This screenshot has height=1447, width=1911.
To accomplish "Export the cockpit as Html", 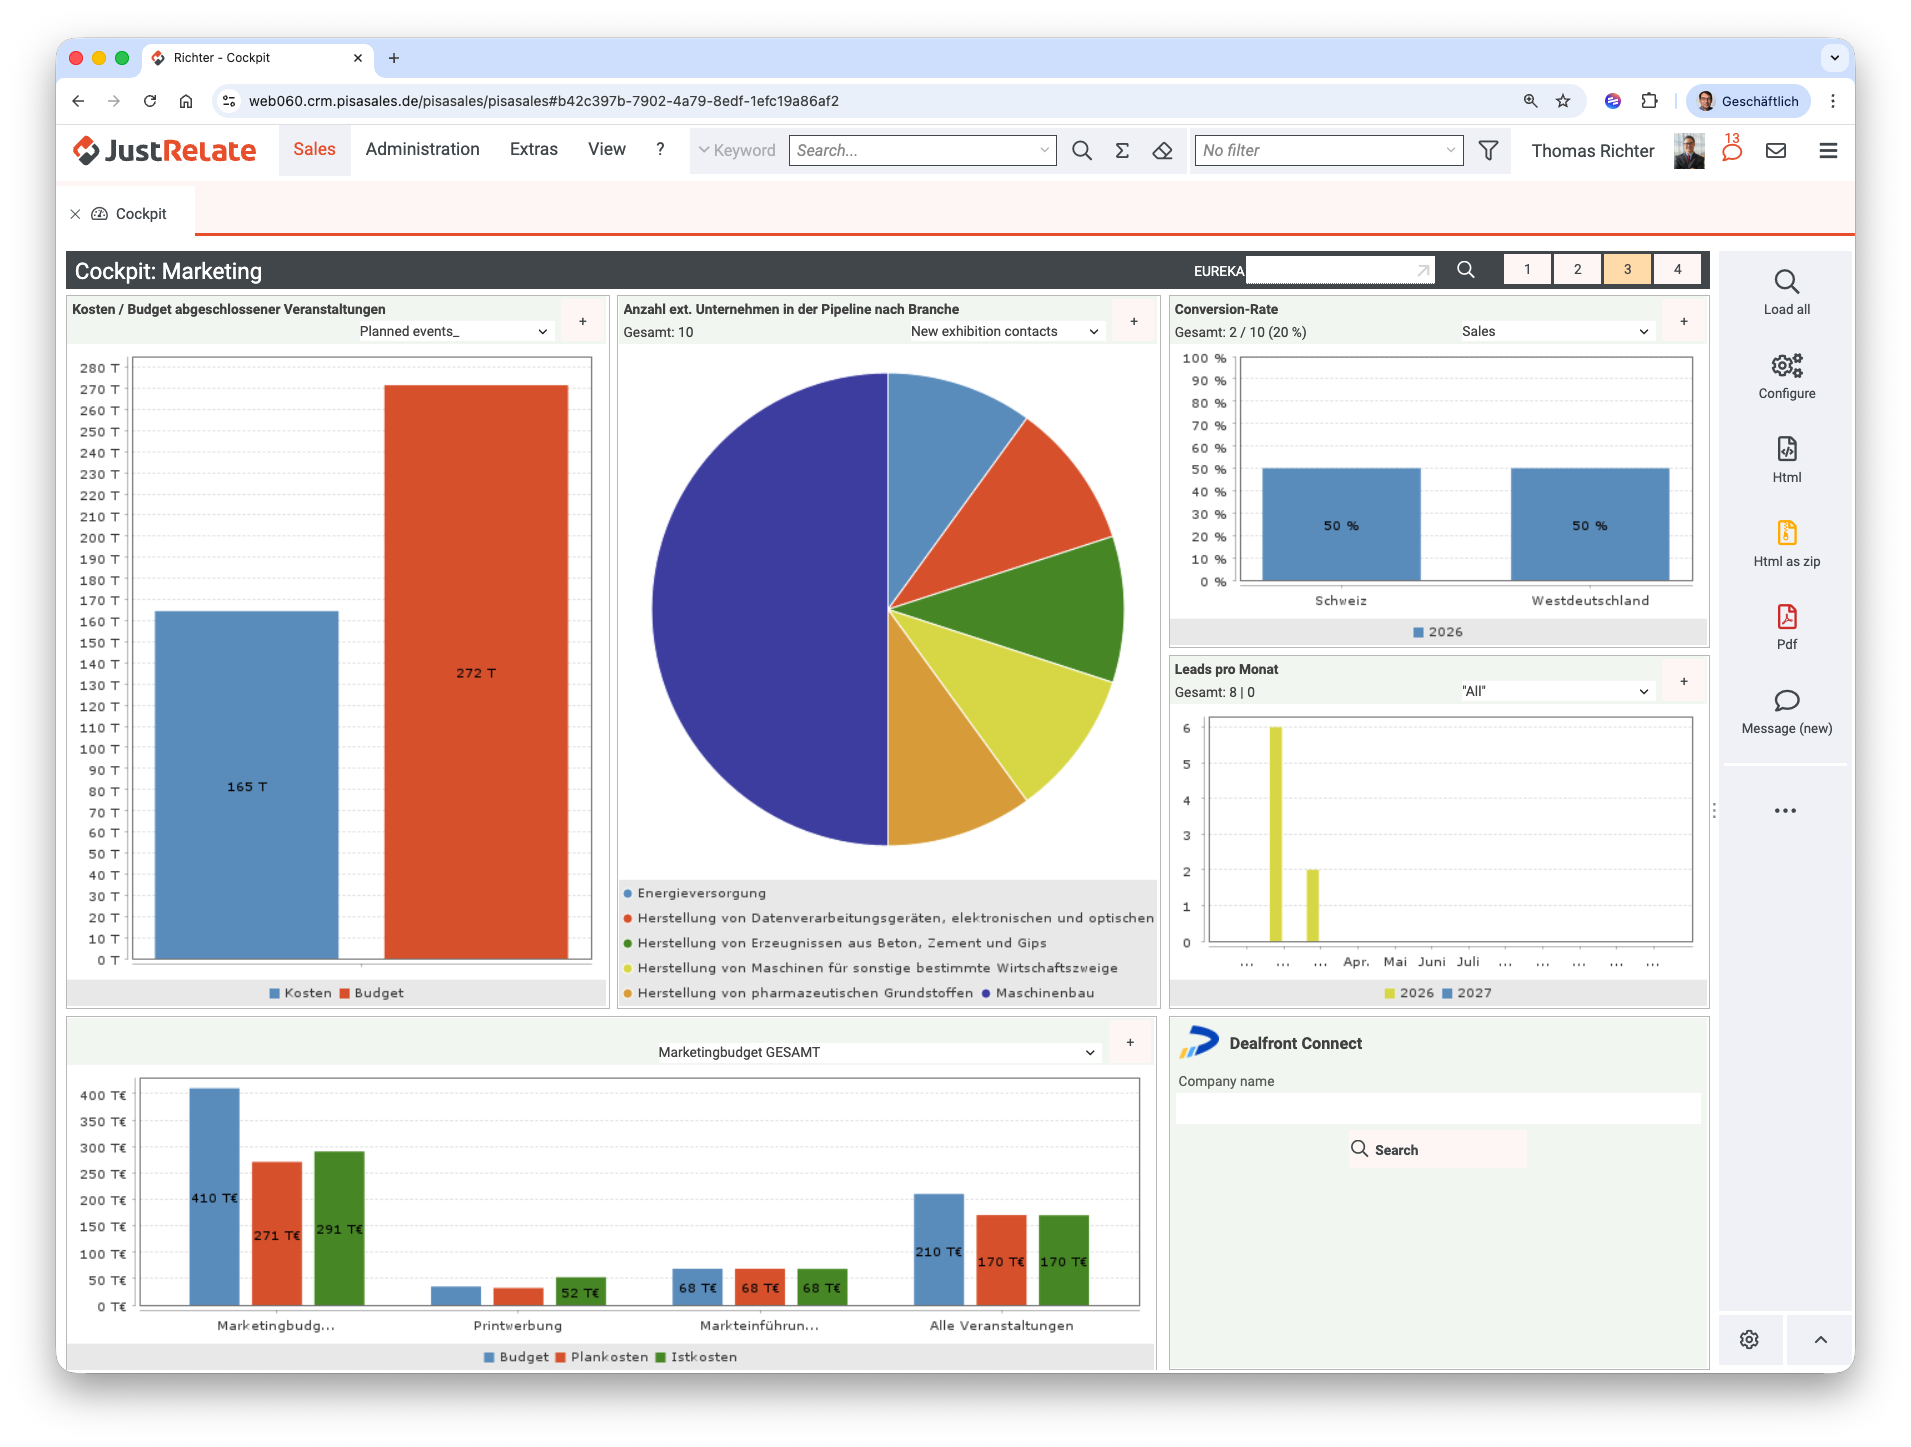I will click(x=1787, y=449).
